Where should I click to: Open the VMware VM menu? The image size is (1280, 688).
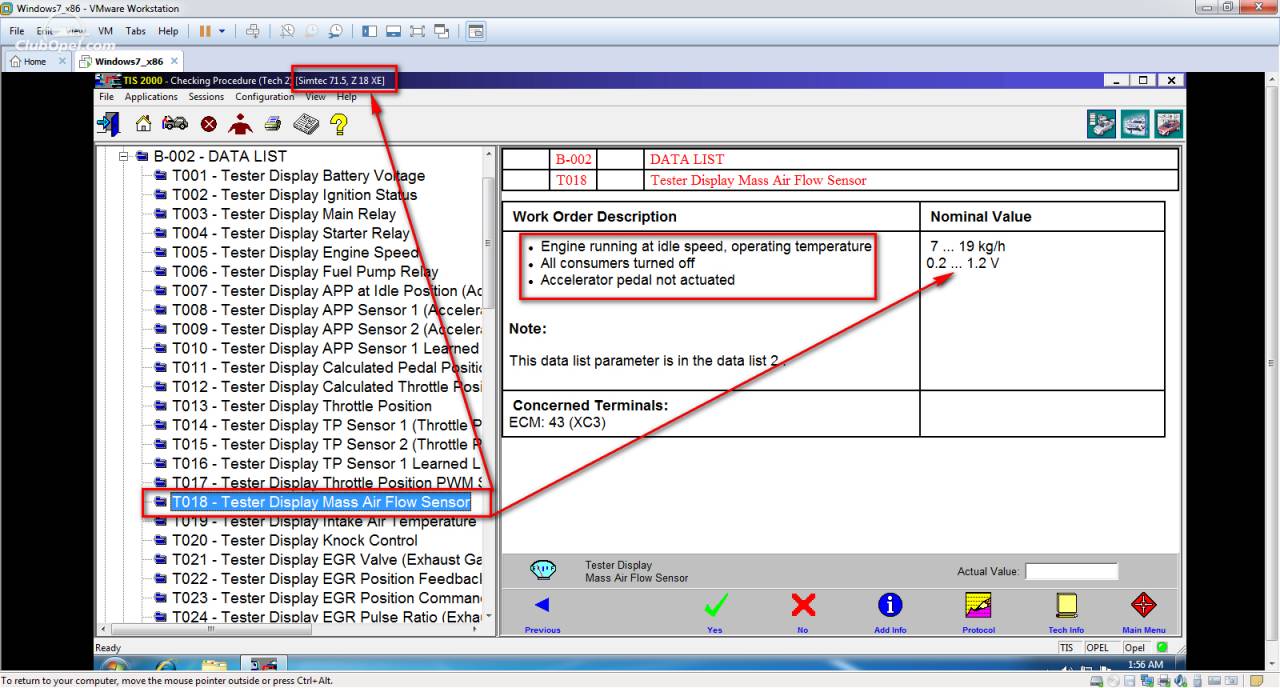(106, 31)
